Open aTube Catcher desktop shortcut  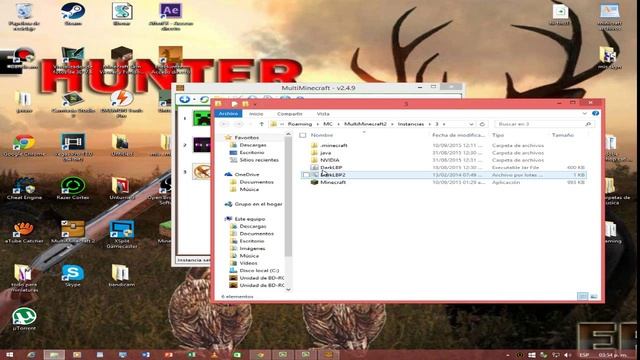point(24,232)
